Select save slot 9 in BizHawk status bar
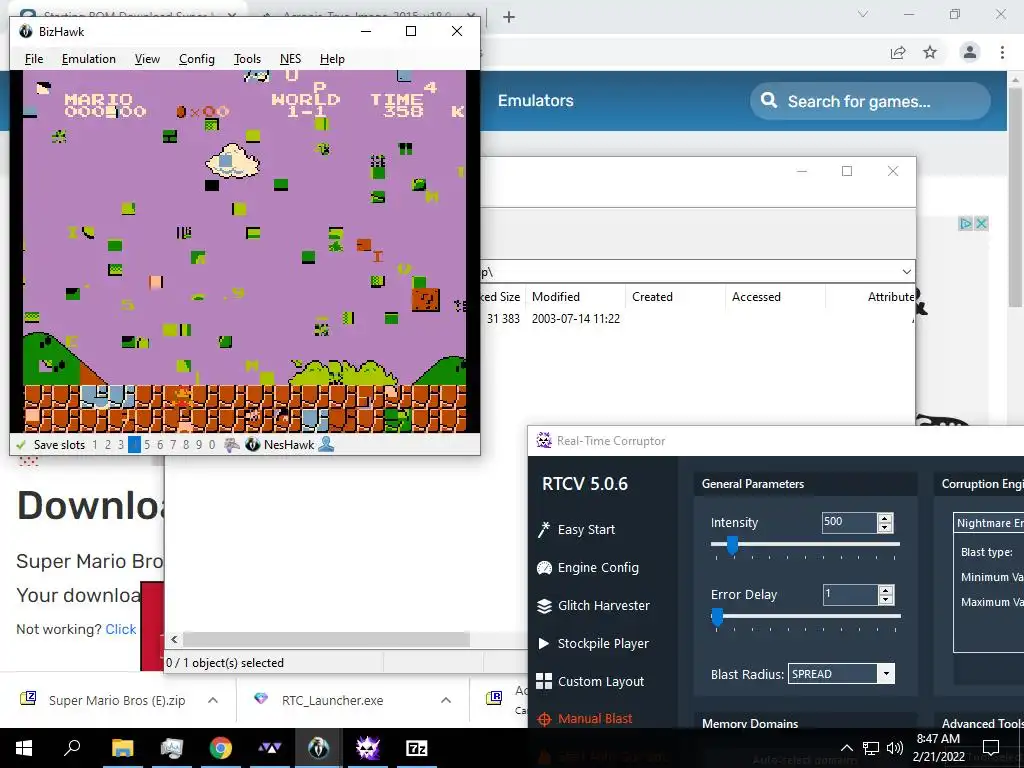The width and height of the screenshot is (1024, 768). (199, 445)
